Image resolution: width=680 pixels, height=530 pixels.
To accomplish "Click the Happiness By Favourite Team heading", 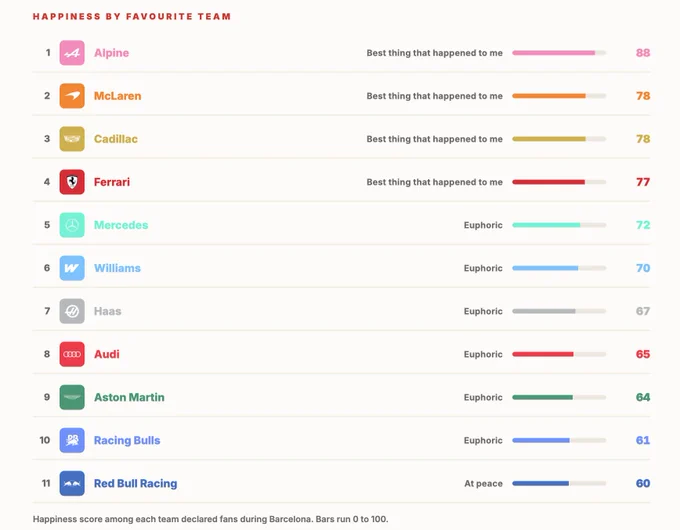I will (x=132, y=16).
